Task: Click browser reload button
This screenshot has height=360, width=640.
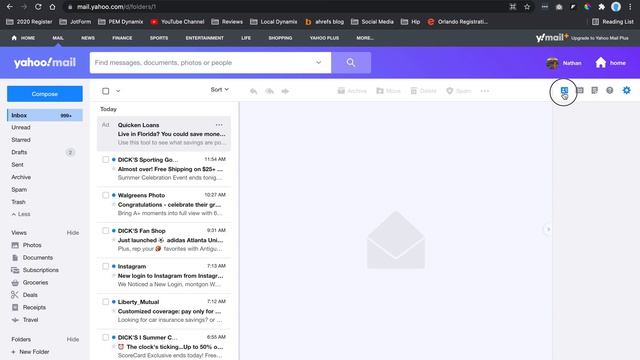Action: click(x=38, y=7)
